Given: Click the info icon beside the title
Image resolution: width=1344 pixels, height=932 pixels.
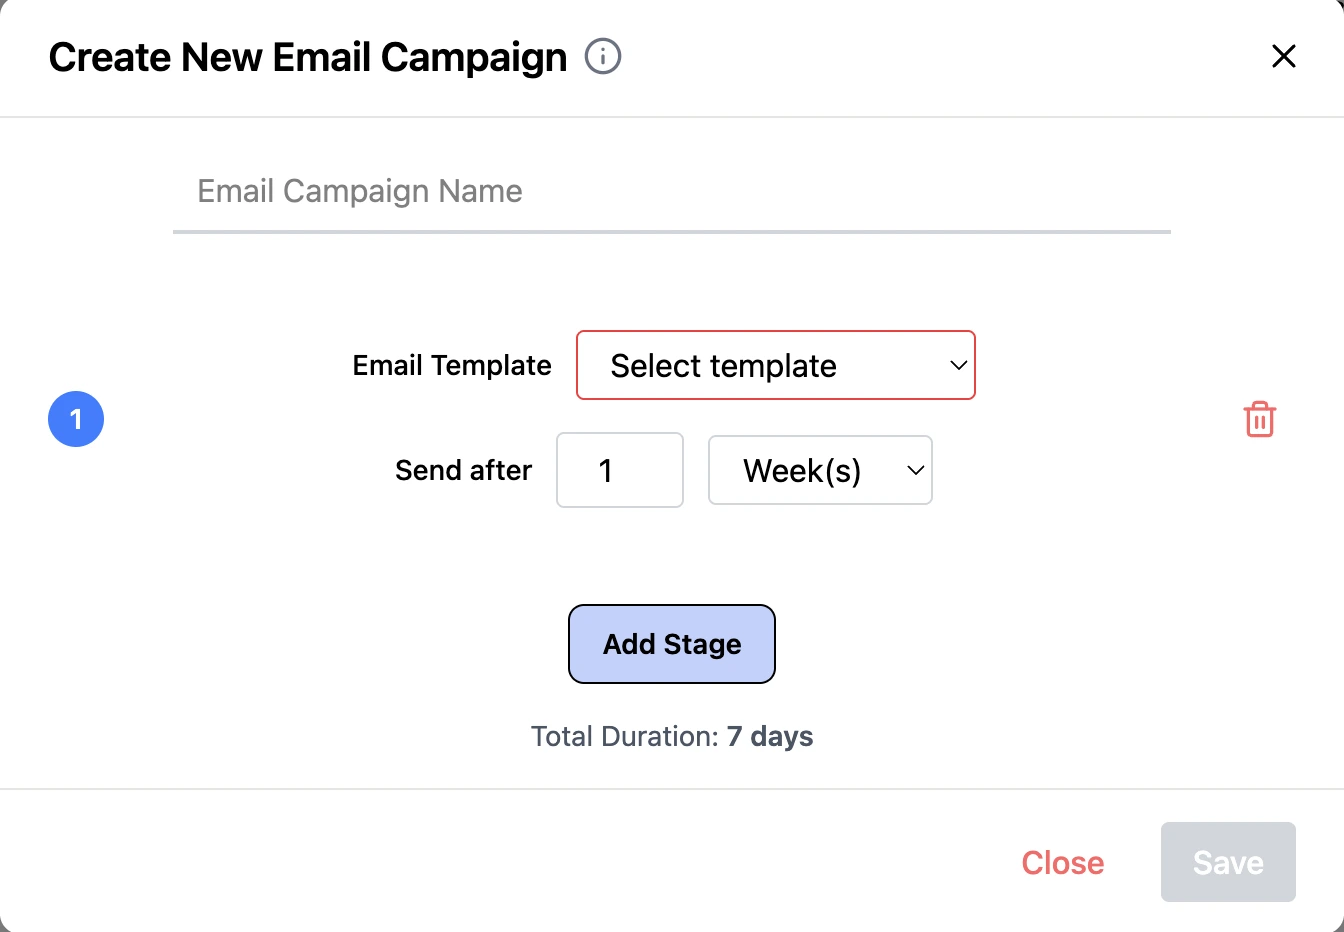Looking at the screenshot, I should pos(603,56).
